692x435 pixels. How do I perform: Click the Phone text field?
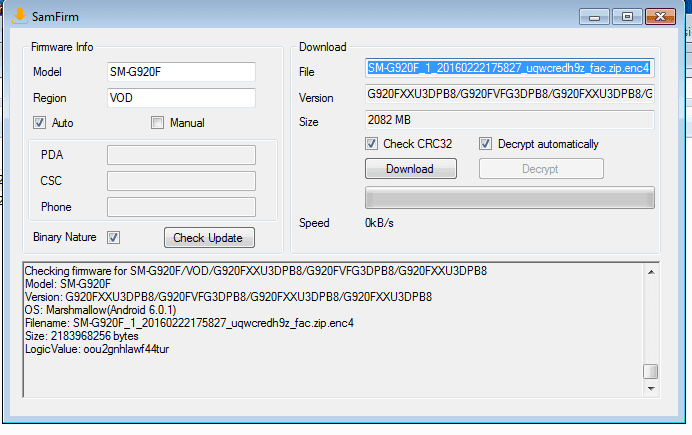click(181, 207)
